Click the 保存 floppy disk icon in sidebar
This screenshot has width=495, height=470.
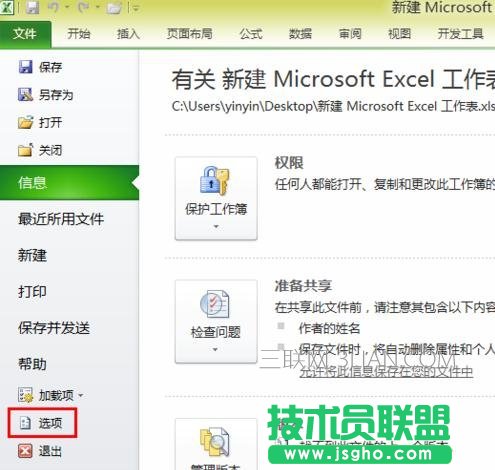click(25, 67)
